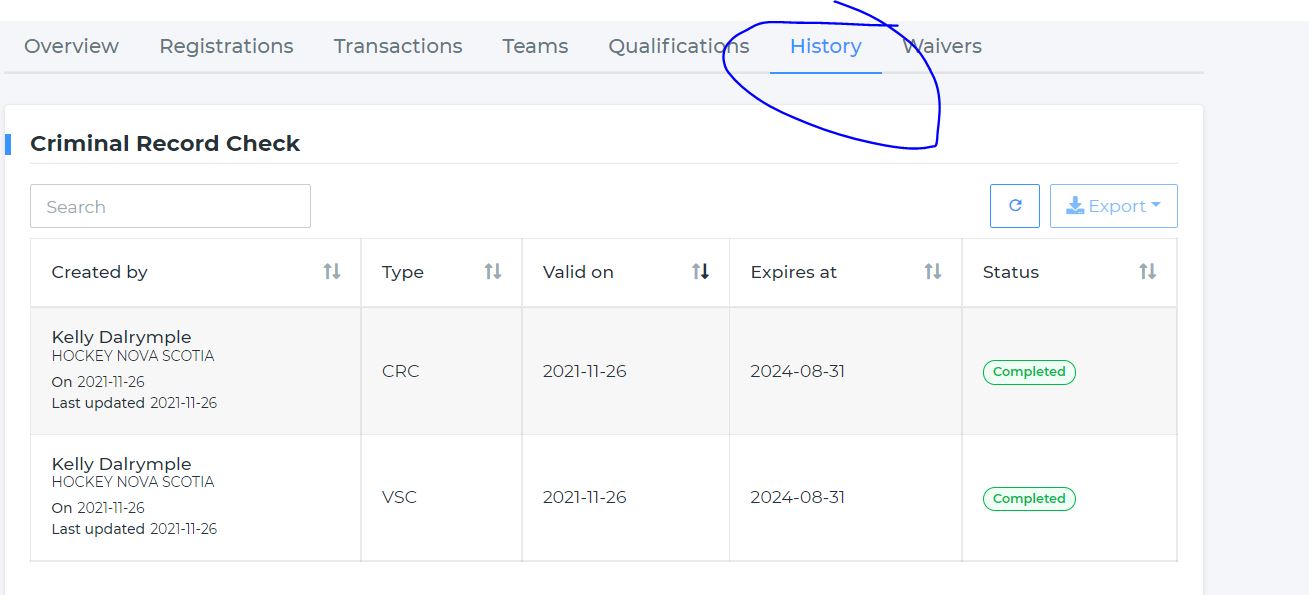Sort by Status column arrows
1309x595 pixels.
click(x=1148, y=272)
